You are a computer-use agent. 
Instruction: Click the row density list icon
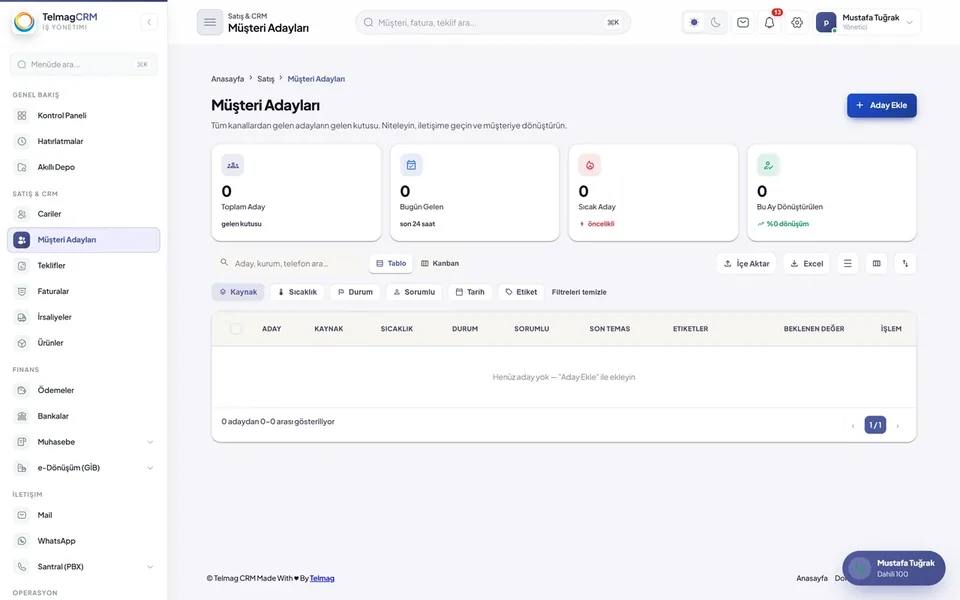click(847, 263)
